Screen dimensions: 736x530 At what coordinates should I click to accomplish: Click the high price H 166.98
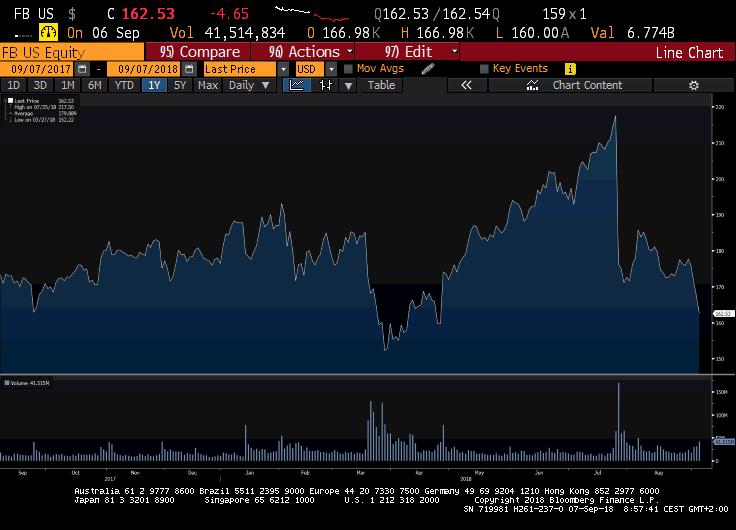tap(437, 33)
